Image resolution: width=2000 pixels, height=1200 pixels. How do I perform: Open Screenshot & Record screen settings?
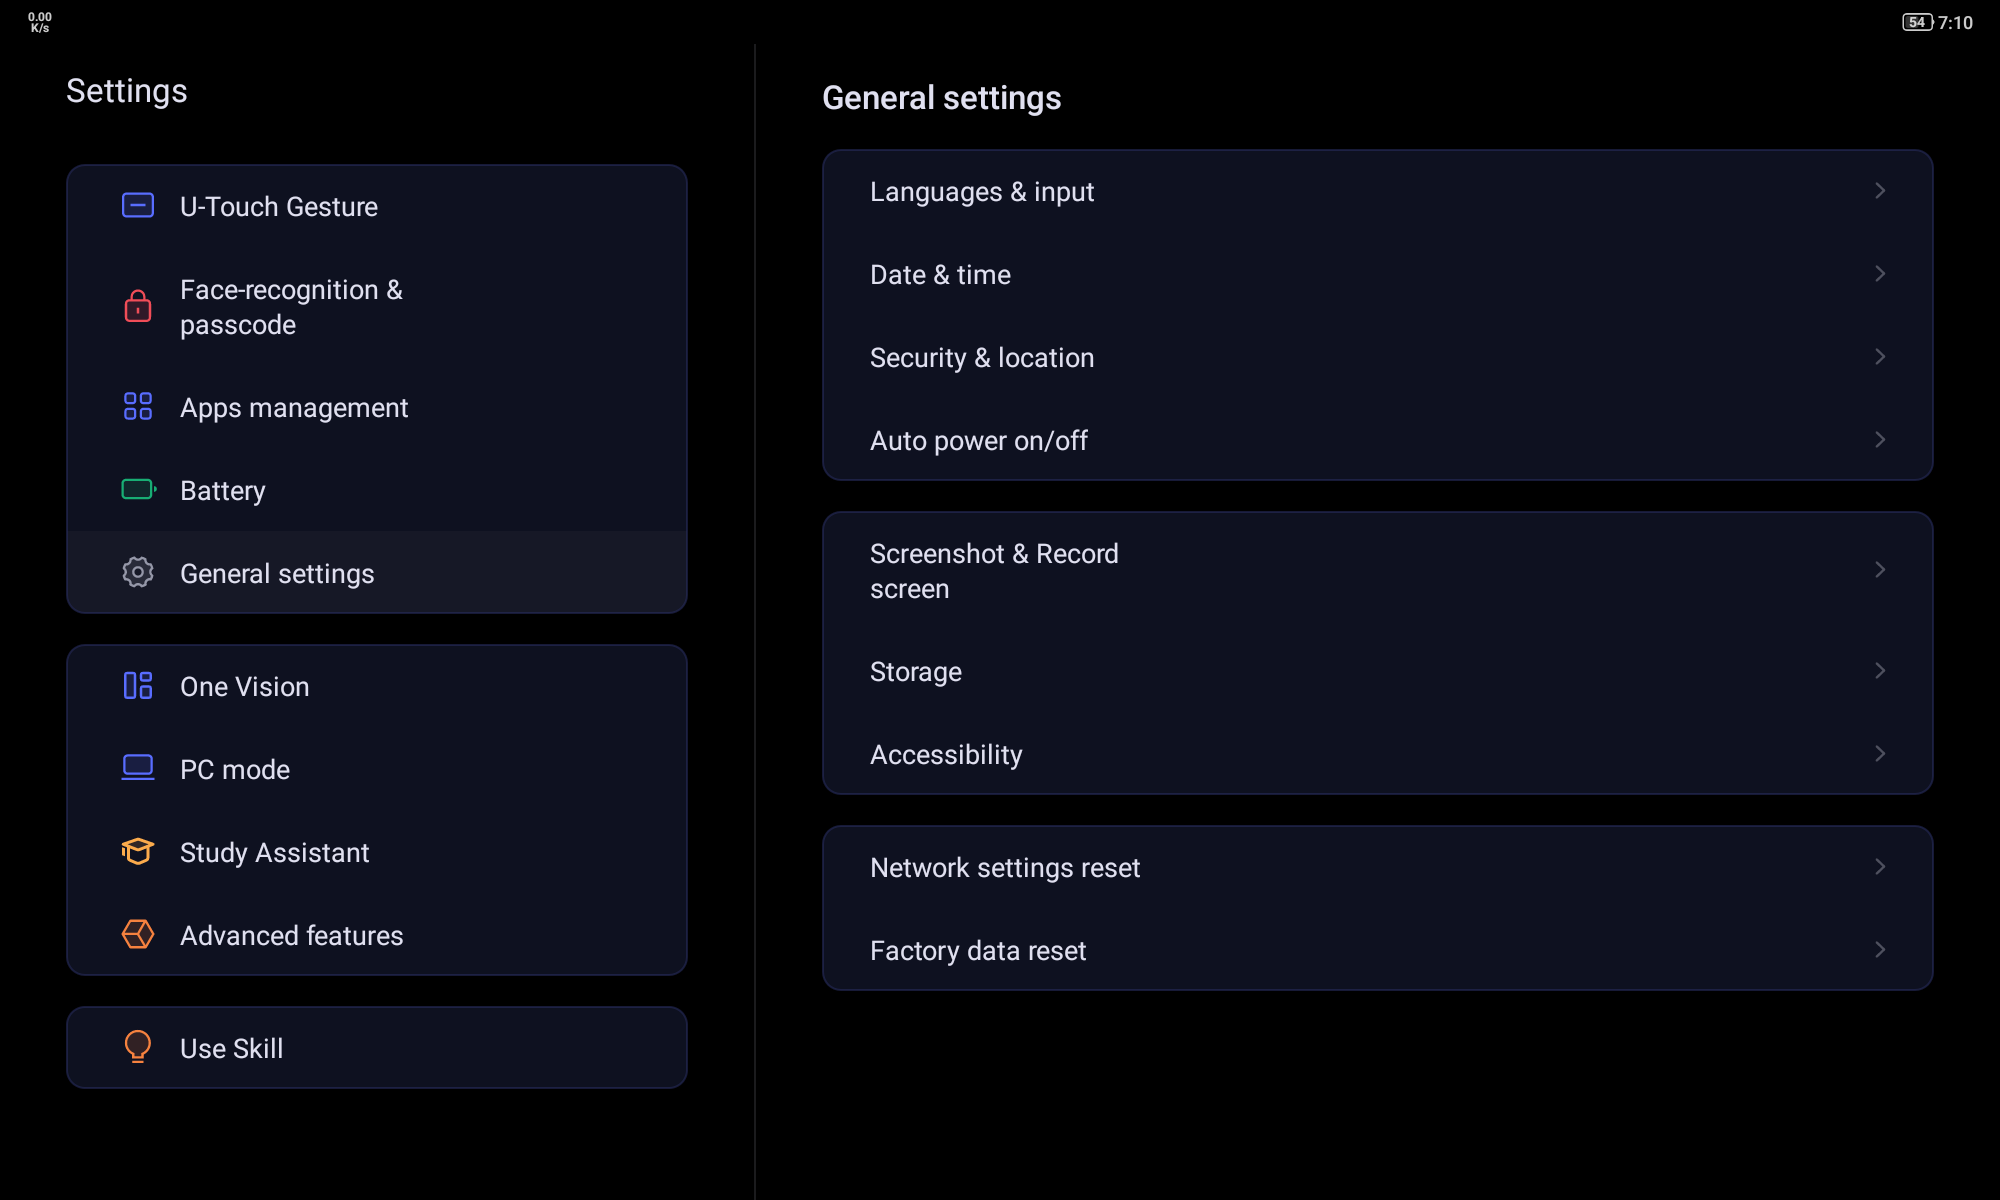pos(994,571)
